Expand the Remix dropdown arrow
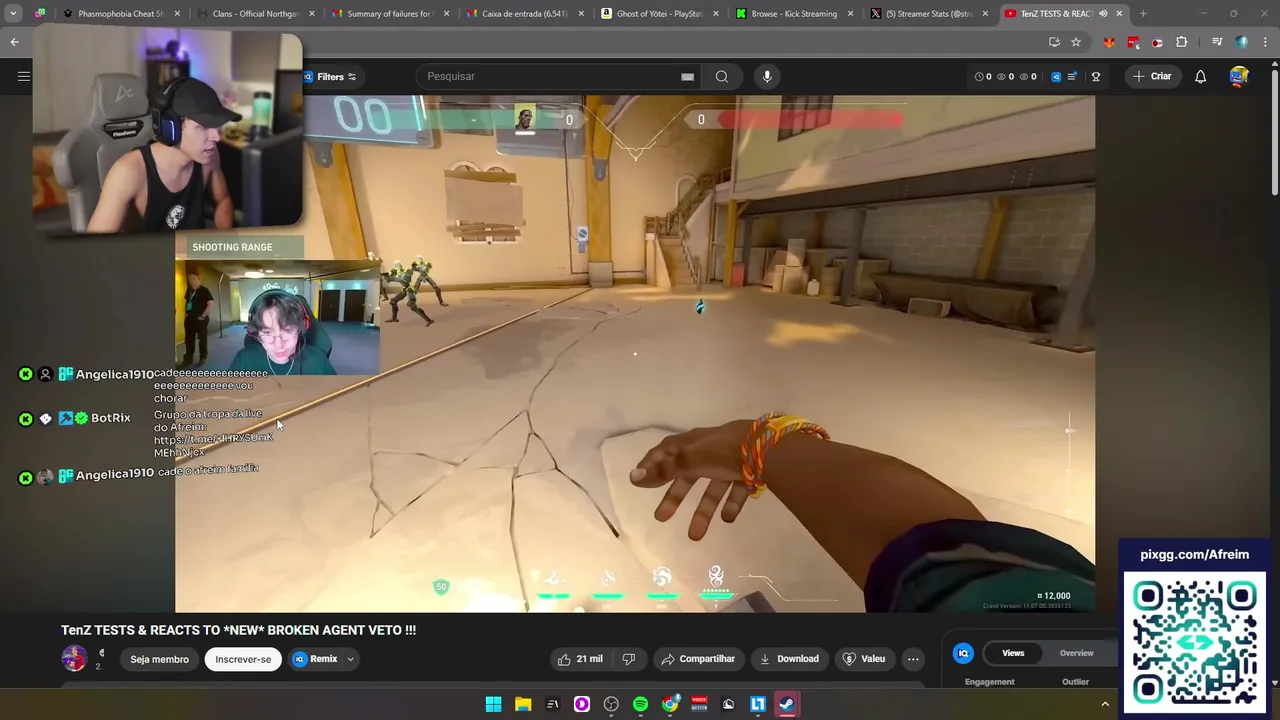The image size is (1280, 720). point(350,659)
